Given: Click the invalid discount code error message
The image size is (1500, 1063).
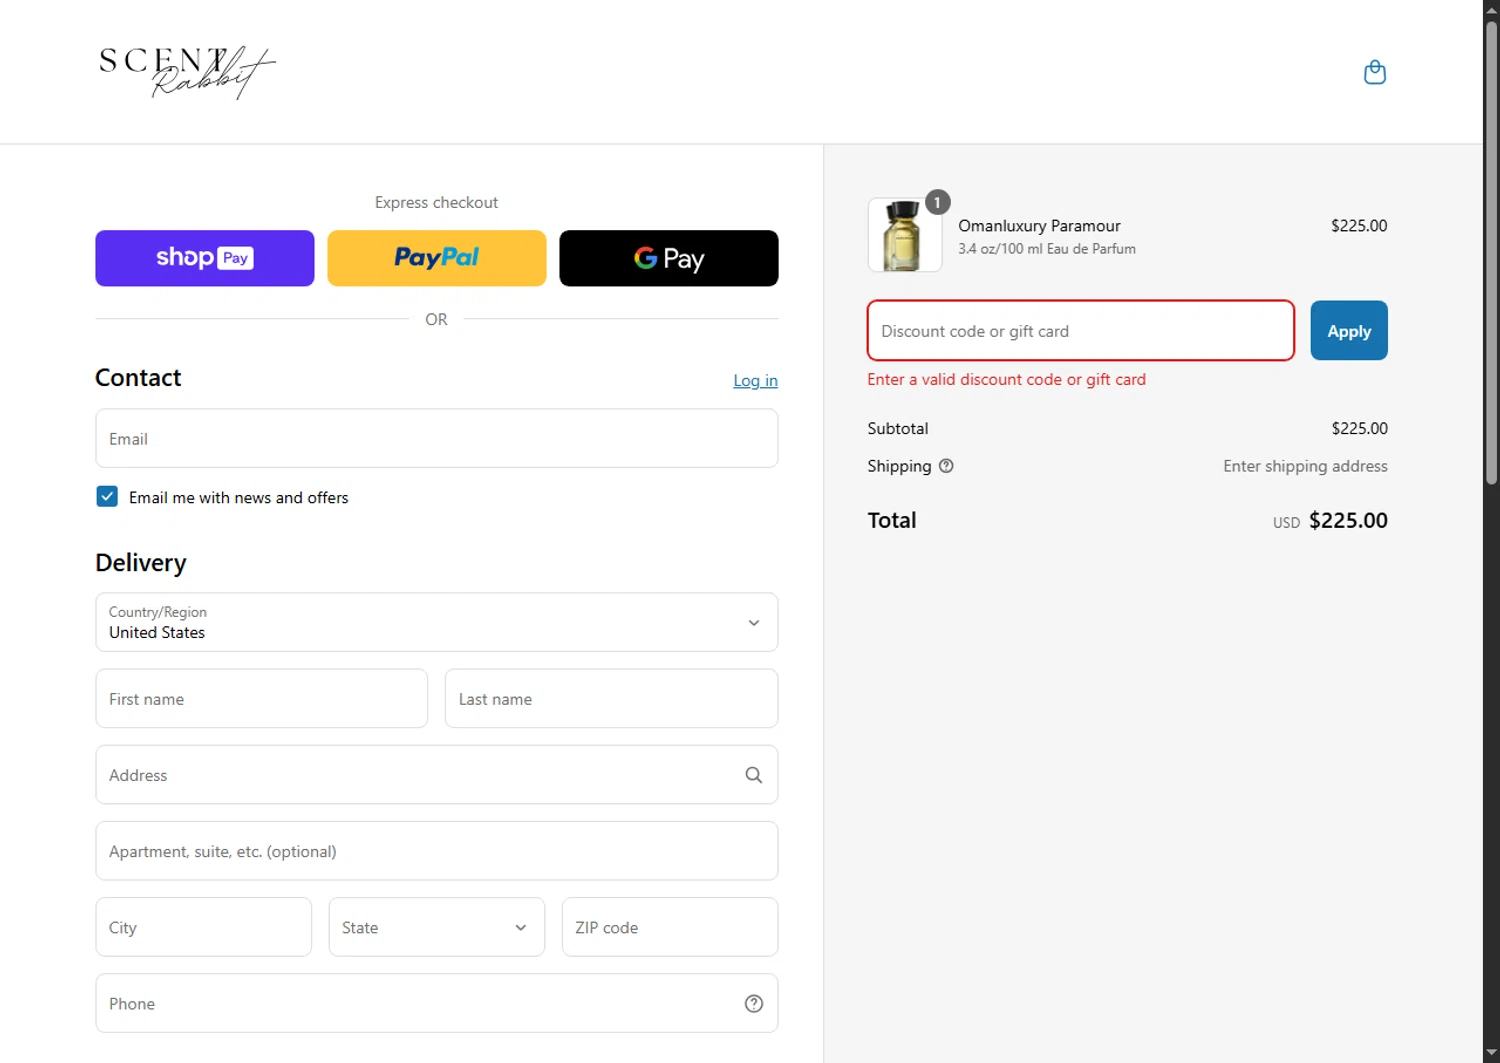Looking at the screenshot, I should (x=1006, y=380).
